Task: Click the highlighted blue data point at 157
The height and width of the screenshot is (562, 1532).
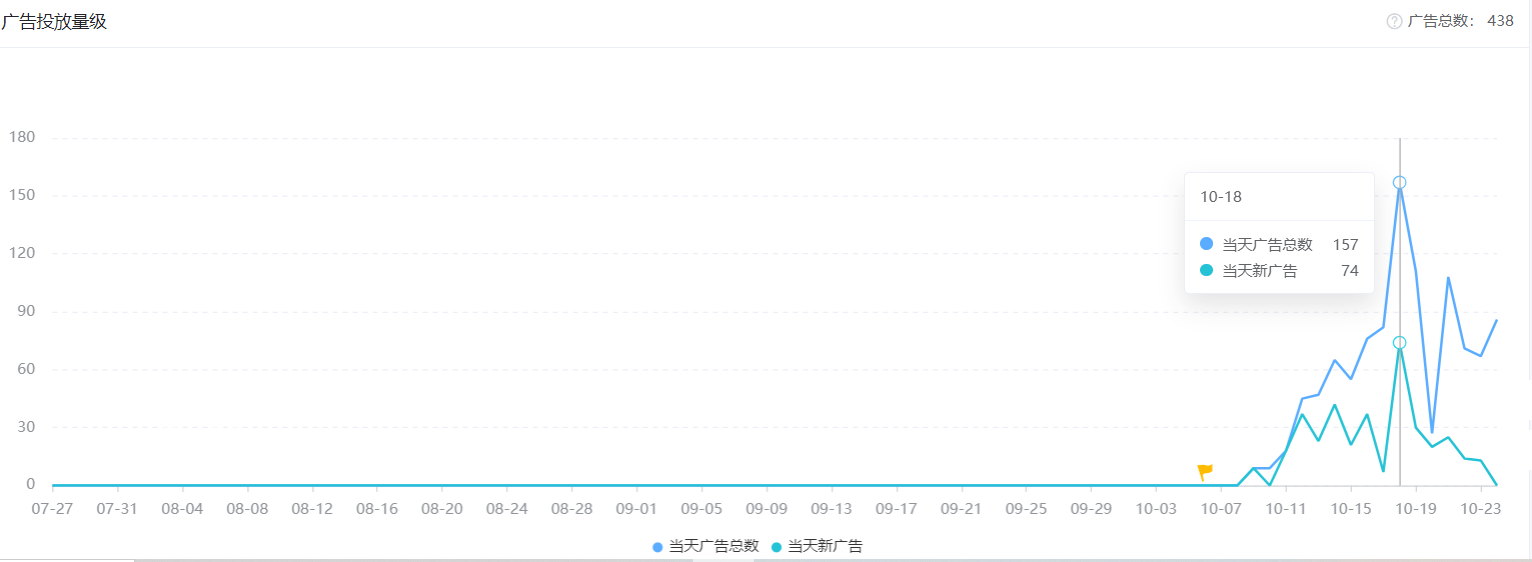Action: [x=1399, y=182]
